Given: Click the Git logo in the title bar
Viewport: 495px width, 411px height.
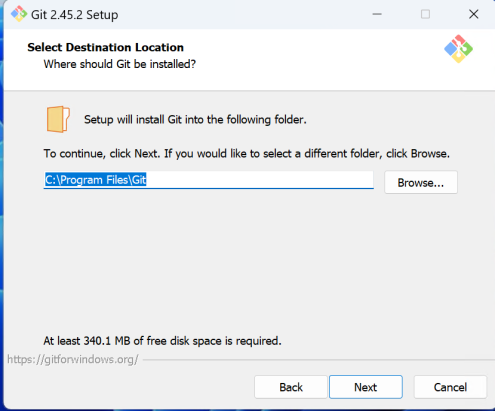Looking at the screenshot, I should [x=19, y=14].
